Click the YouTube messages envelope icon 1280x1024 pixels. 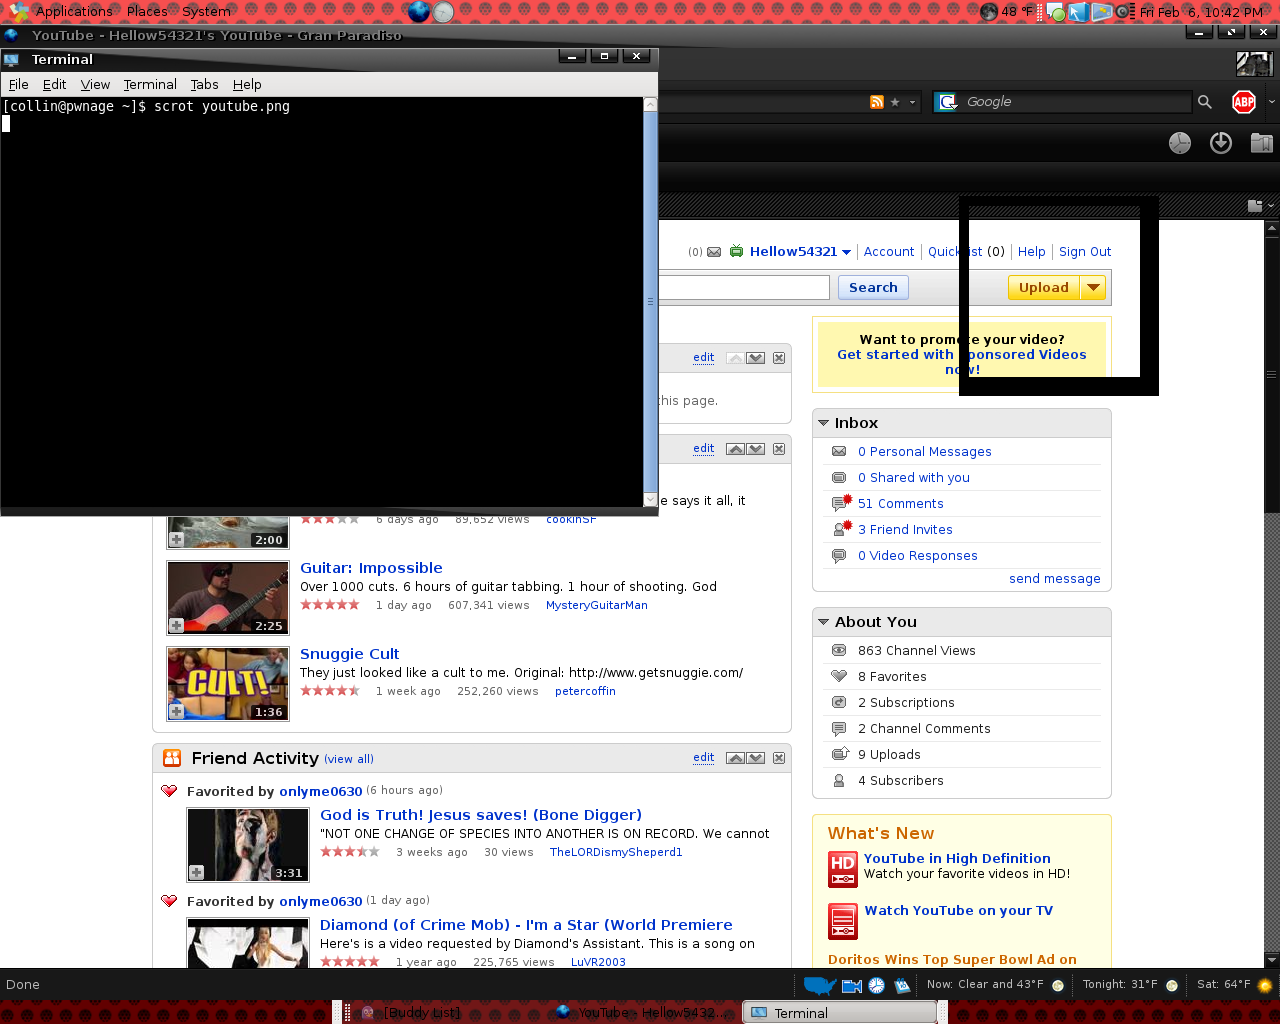714,252
